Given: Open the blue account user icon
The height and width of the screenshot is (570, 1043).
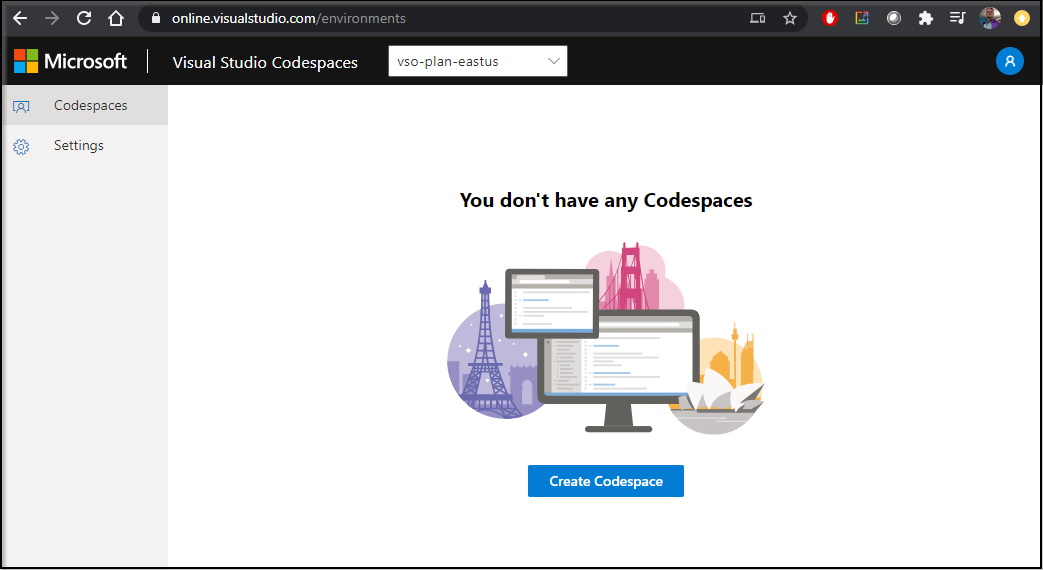Looking at the screenshot, I should point(1009,61).
